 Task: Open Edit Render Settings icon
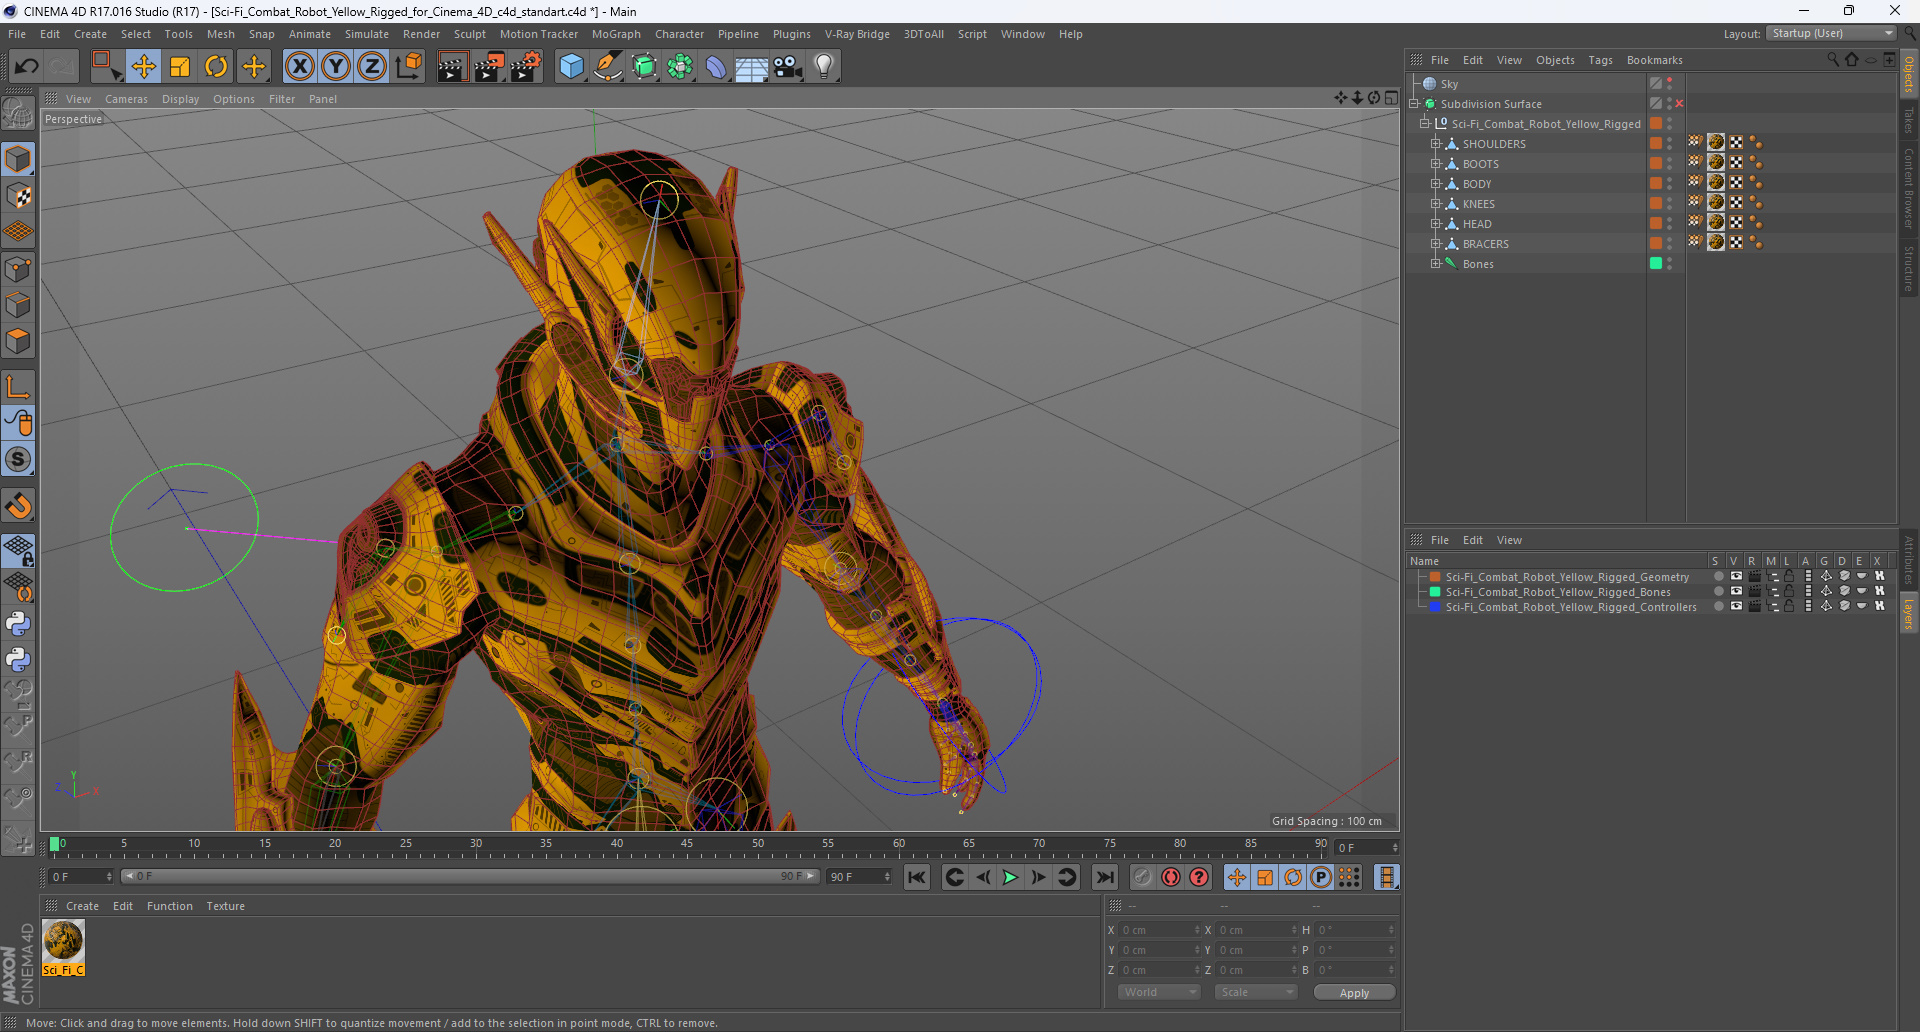tap(525, 67)
